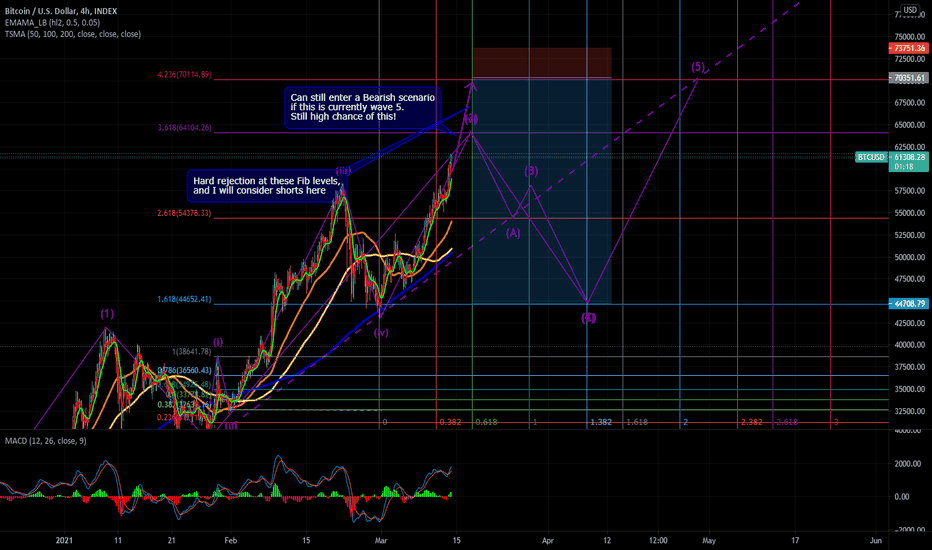The image size is (932, 550).
Task: Open the MACD (12, 26, close, 9) legend
Action: (x=45, y=441)
